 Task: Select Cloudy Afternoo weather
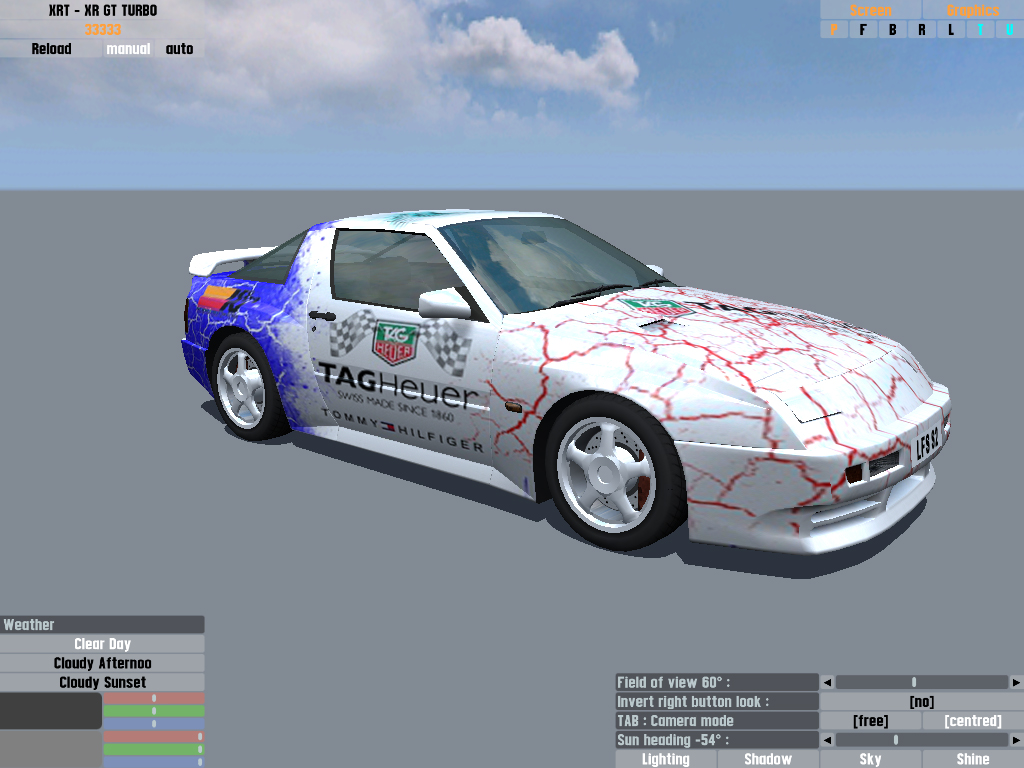pyautogui.click(x=103, y=663)
